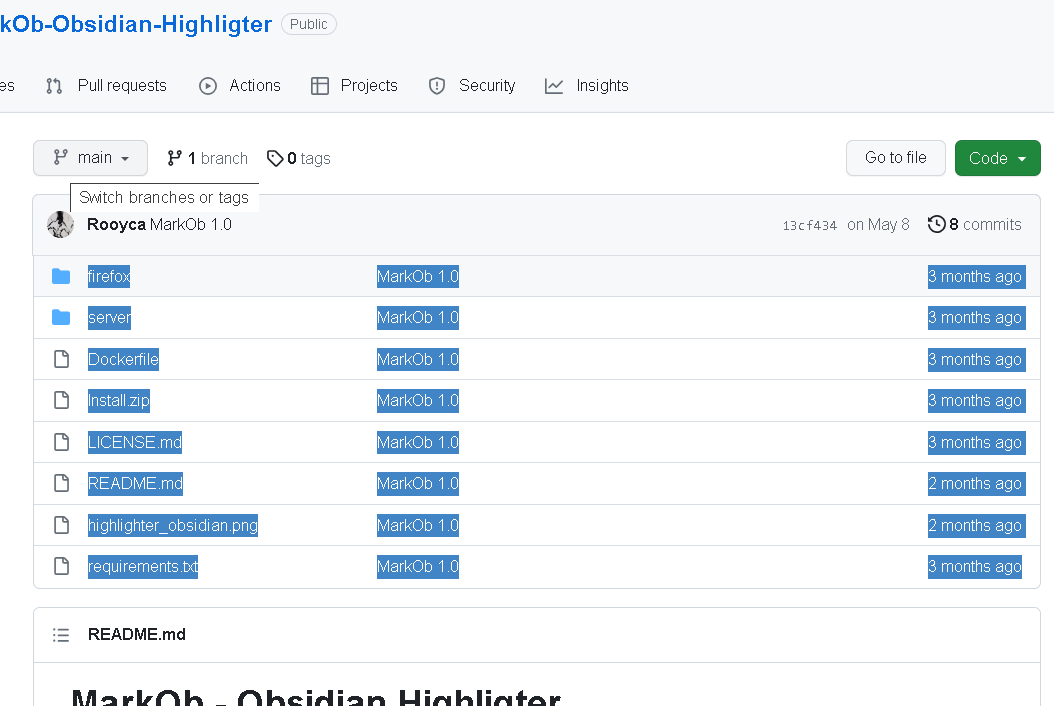This screenshot has height=706, width=1054.
Task: Click 2 months ago on highlighter_obsidian.png row
Action: point(975,525)
